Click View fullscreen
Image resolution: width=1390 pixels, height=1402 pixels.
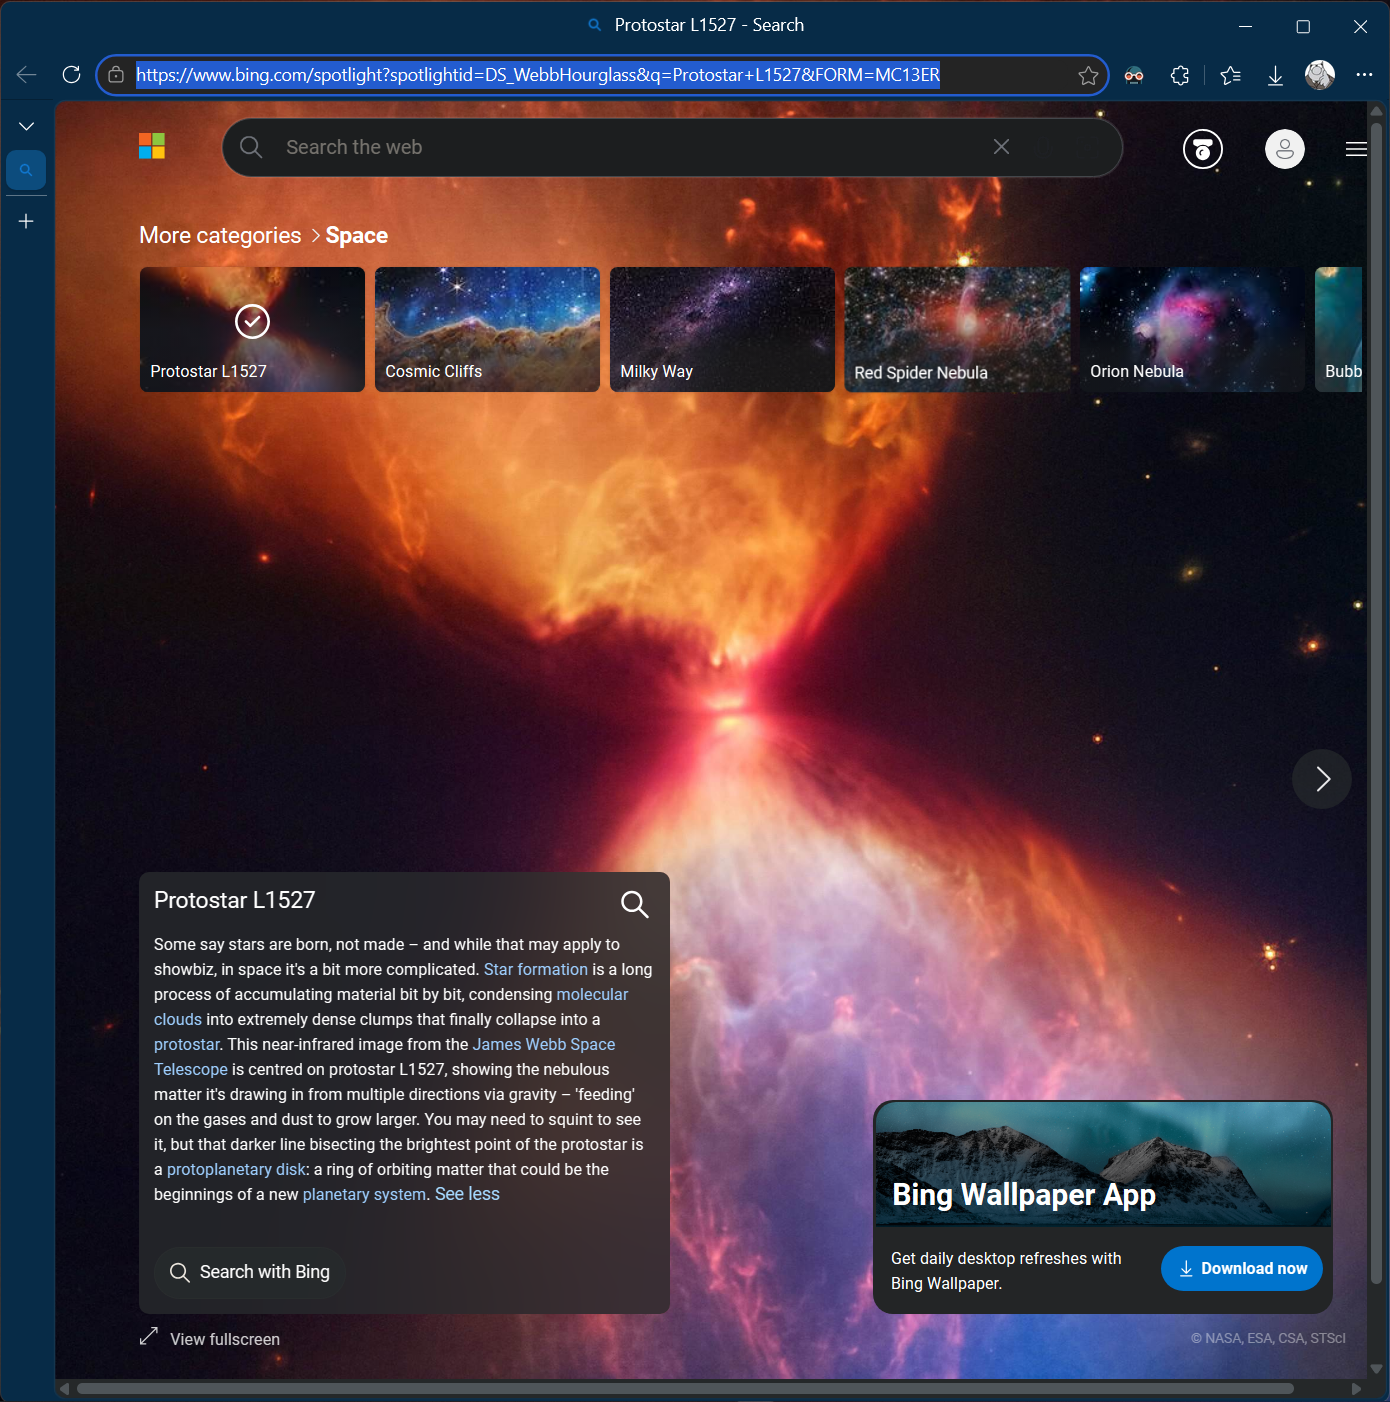pos(210,1338)
